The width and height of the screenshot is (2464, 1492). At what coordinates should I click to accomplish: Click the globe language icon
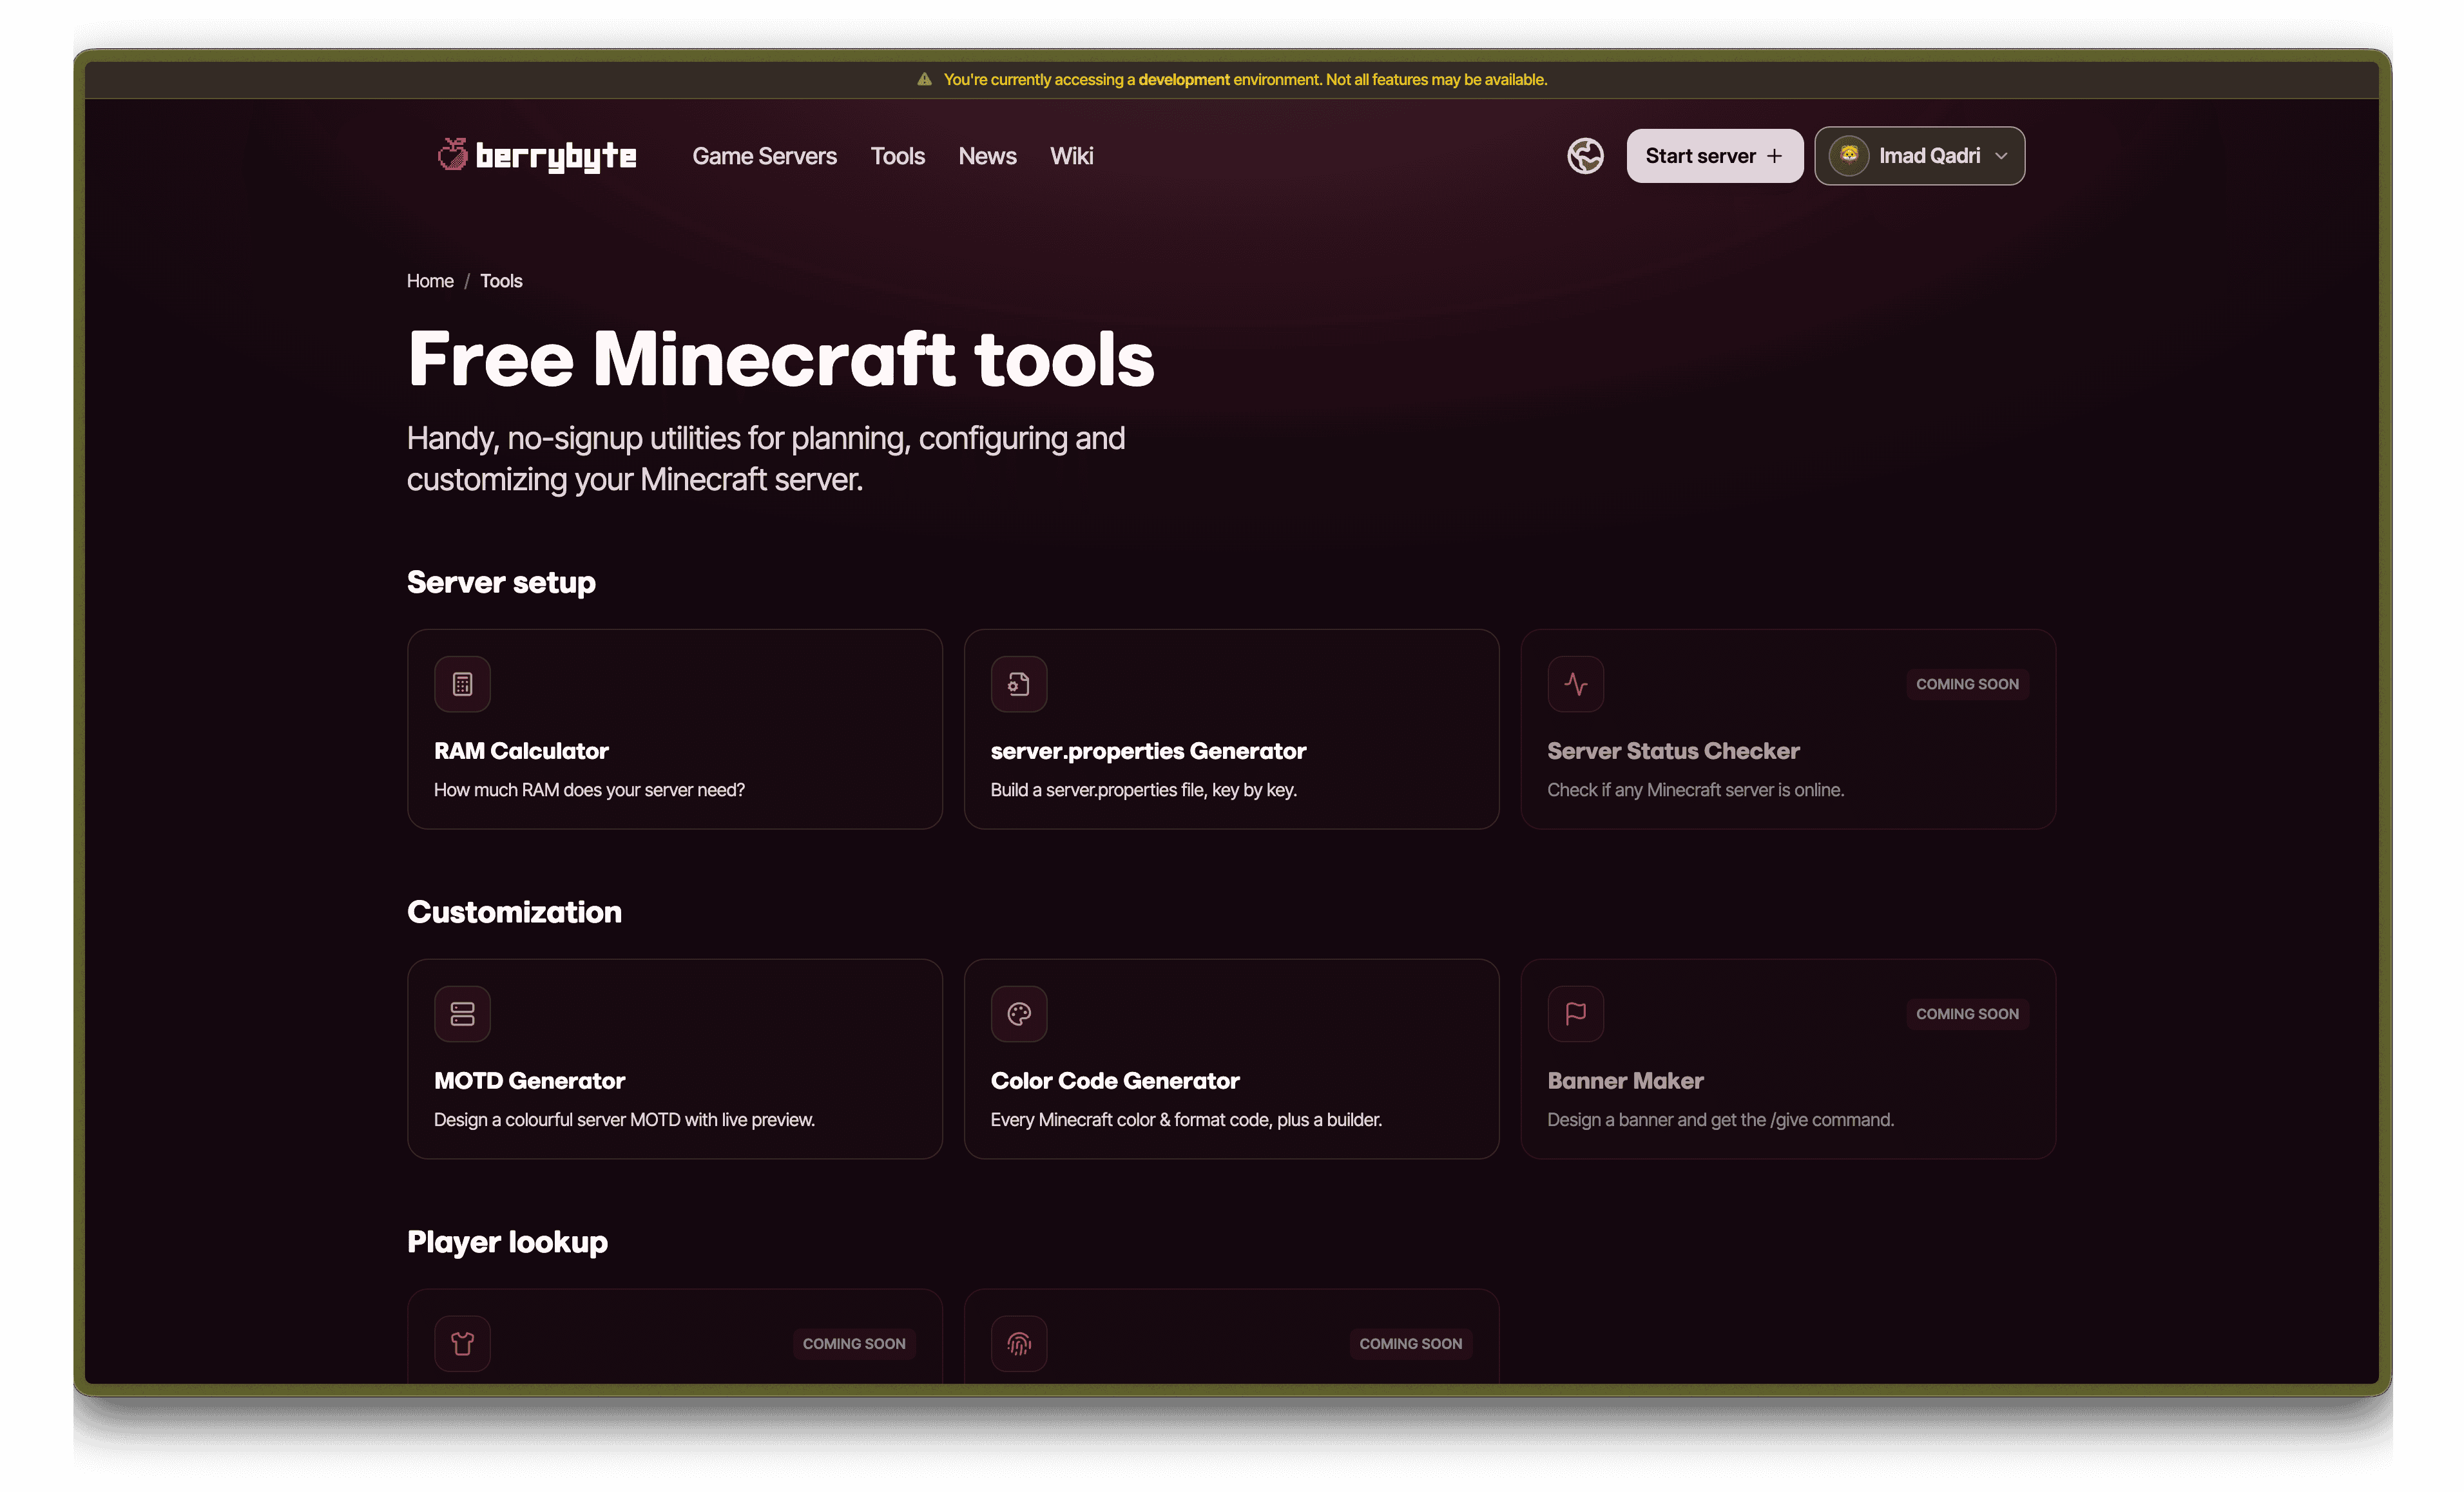point(1585,156)
